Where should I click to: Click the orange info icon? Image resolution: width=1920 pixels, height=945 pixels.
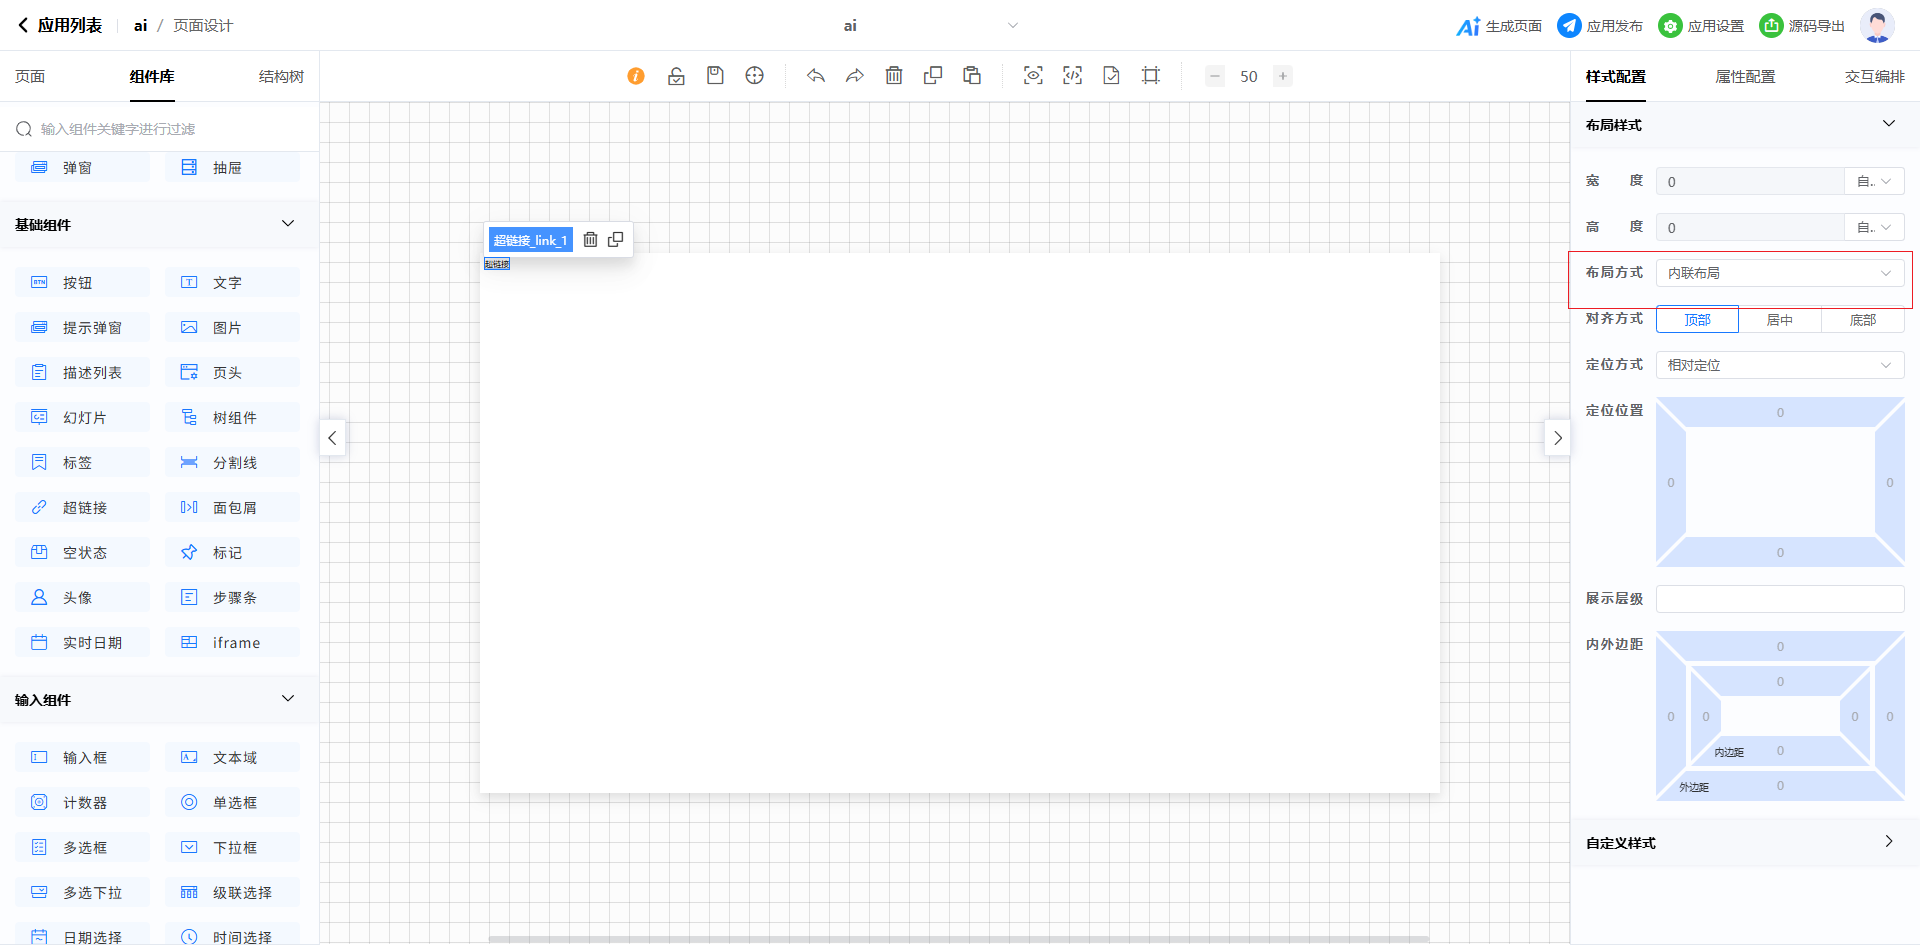(x=636, y=76)
